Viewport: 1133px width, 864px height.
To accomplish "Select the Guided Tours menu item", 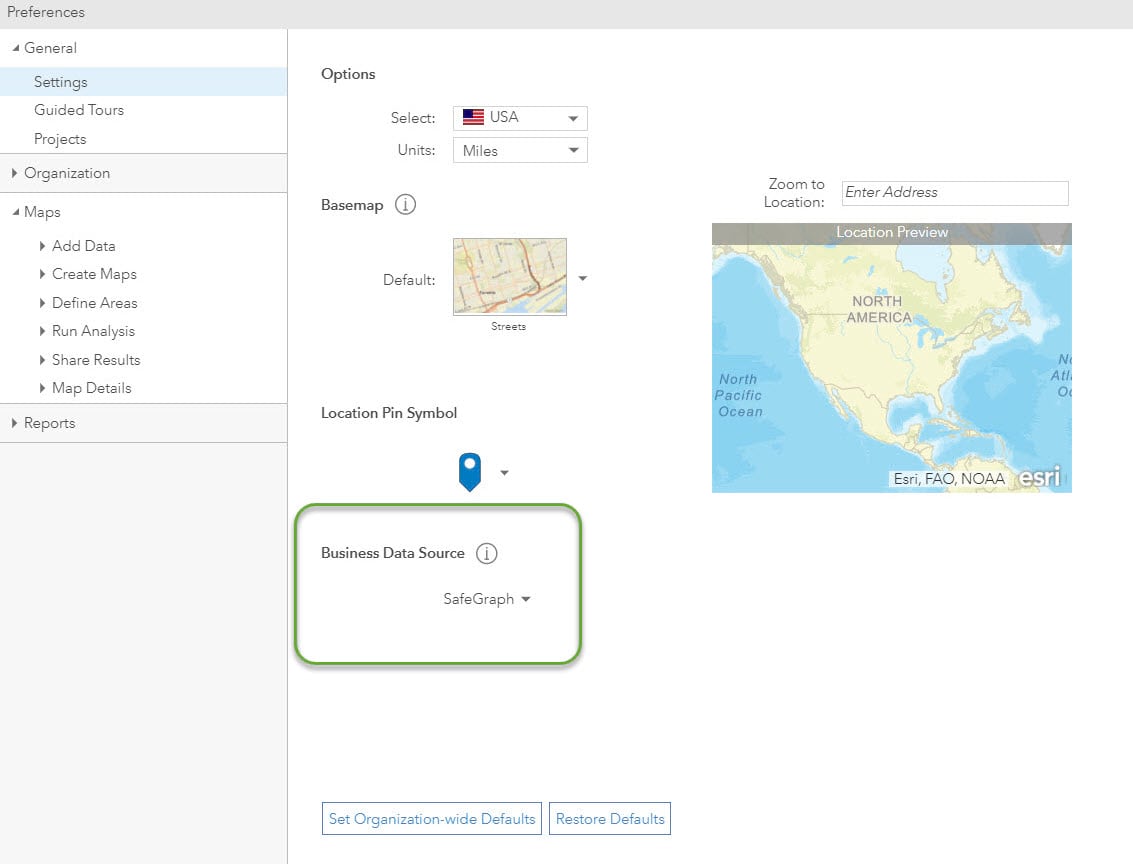I will coord(79,110).
